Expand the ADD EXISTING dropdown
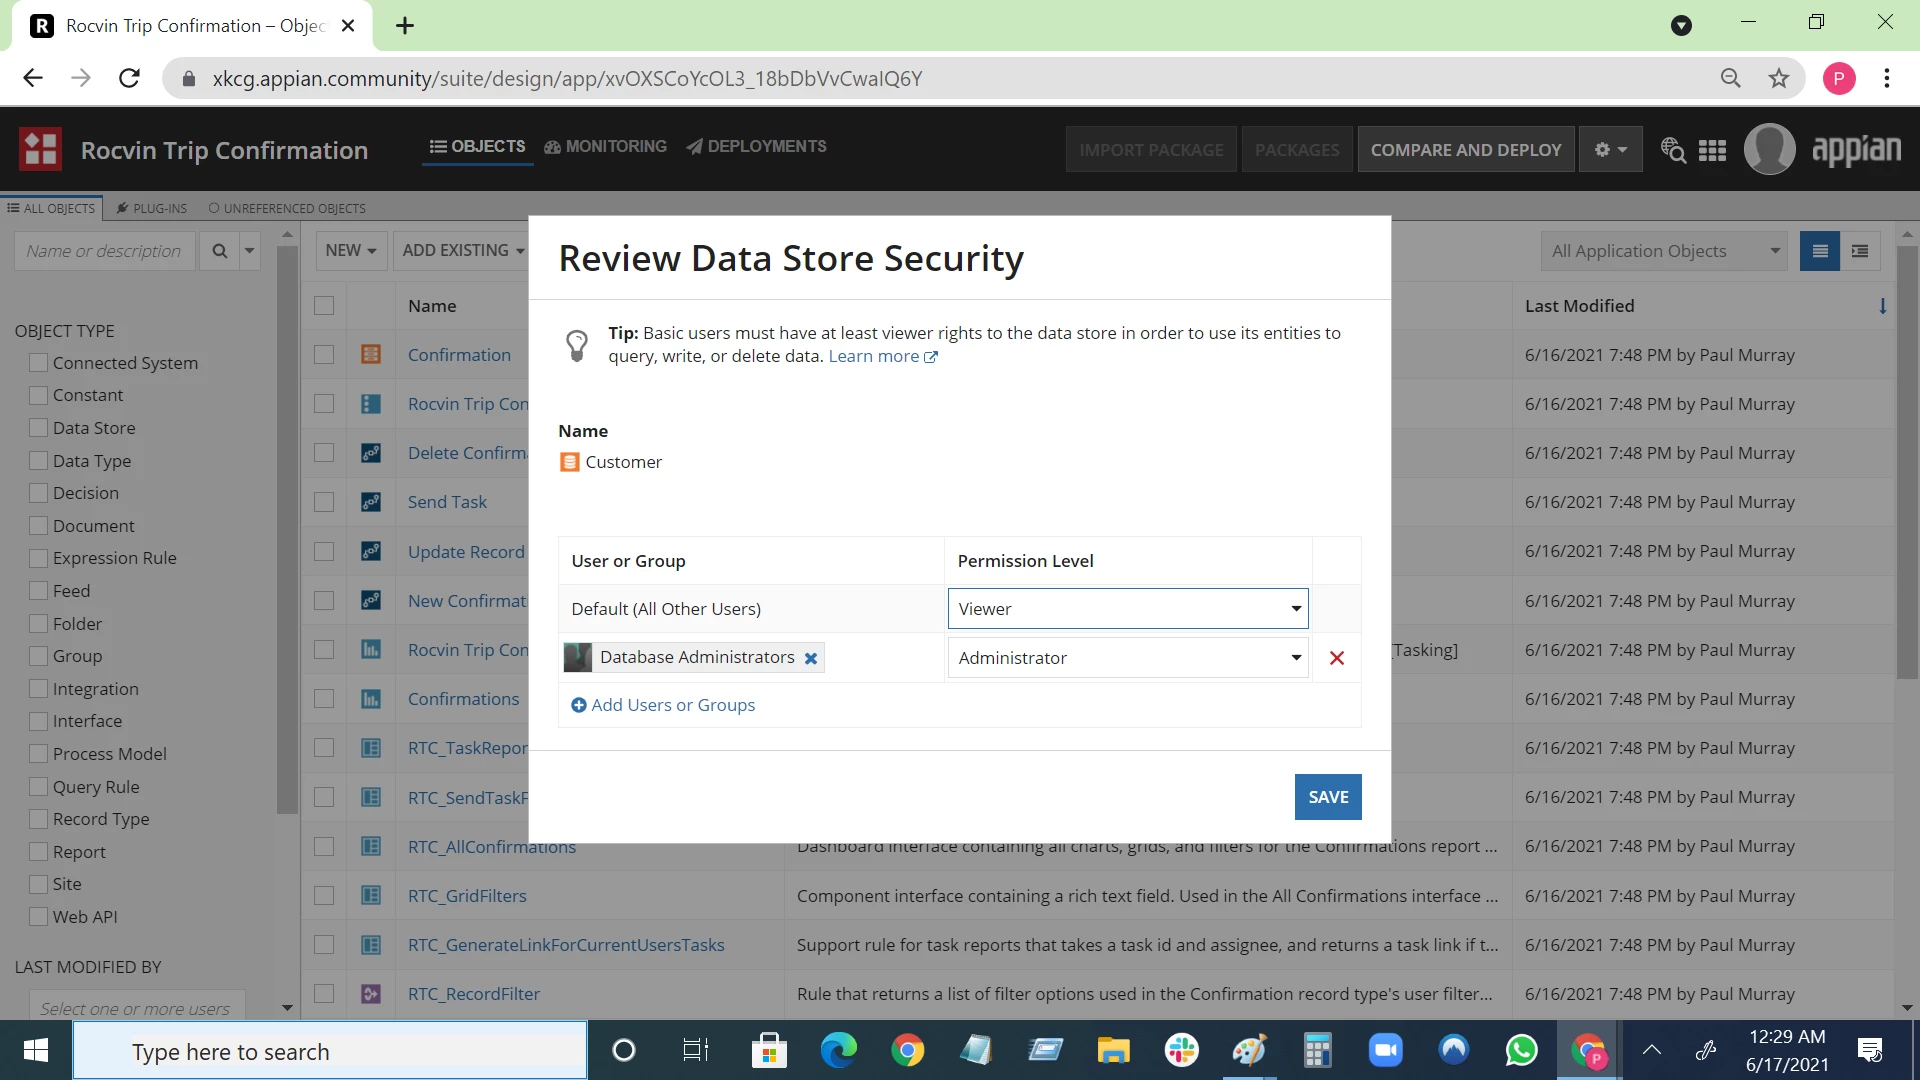The image size is (1920, 1080). (463, 251)
